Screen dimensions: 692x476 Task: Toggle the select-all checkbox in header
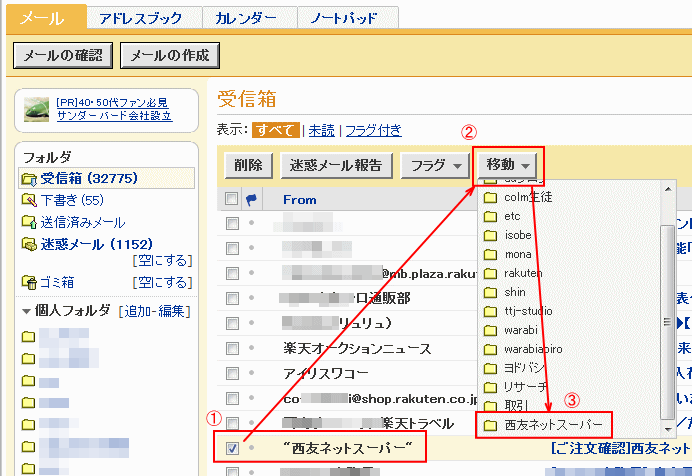(232, 198)
